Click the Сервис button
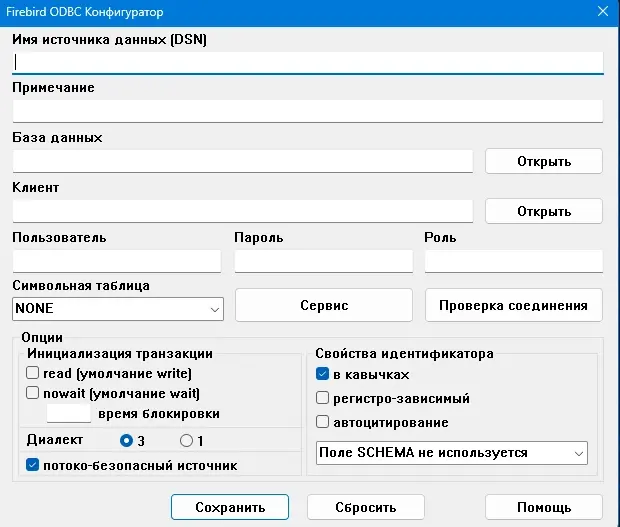 pyautogui.click(x=324, y=305)
